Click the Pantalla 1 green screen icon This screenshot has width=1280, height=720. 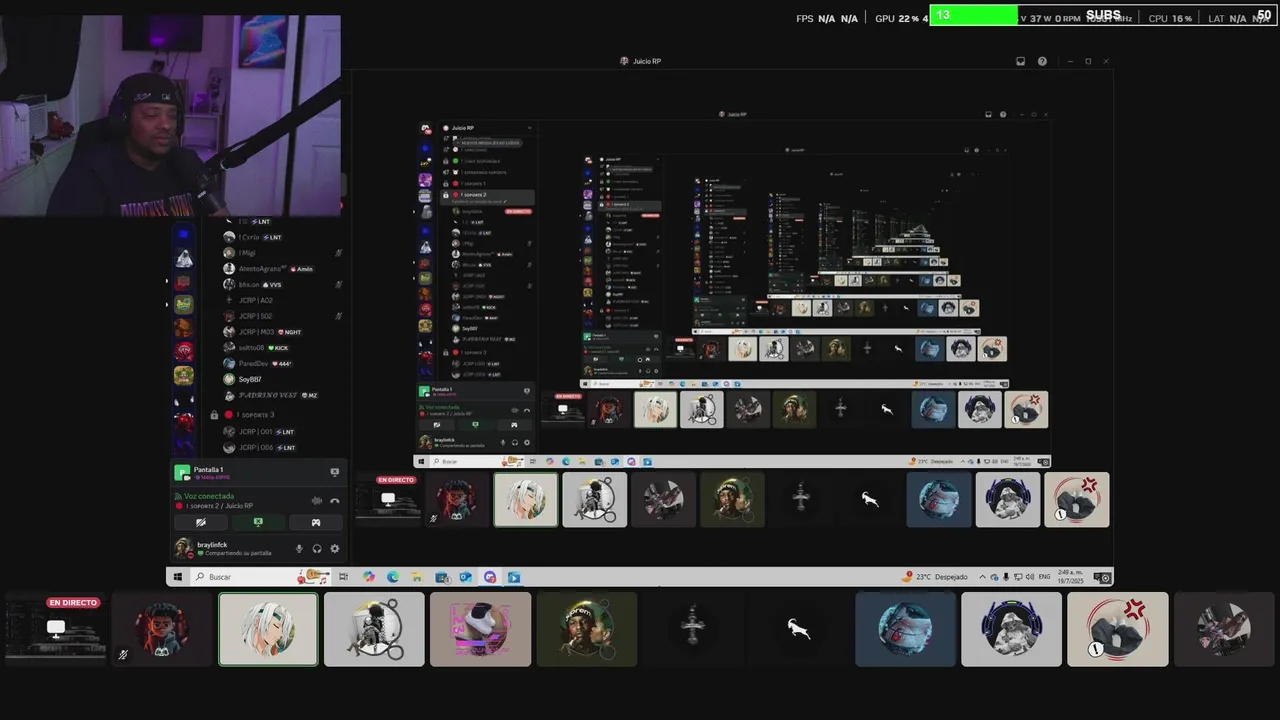click(182, 472)
